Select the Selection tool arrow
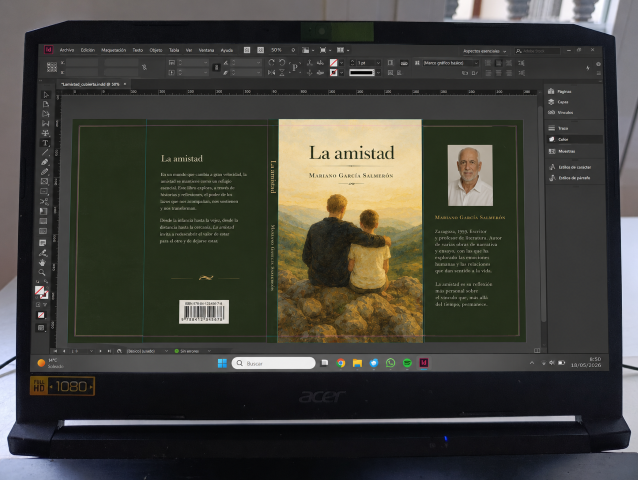 click(x=46, y=94)
